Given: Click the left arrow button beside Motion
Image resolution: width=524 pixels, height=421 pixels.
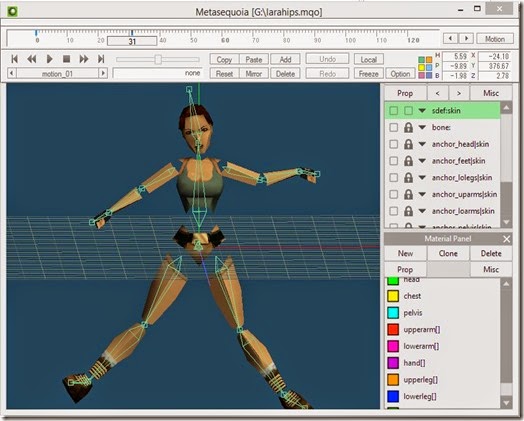Looking at the screenshot, I should (x=450, y=38).
